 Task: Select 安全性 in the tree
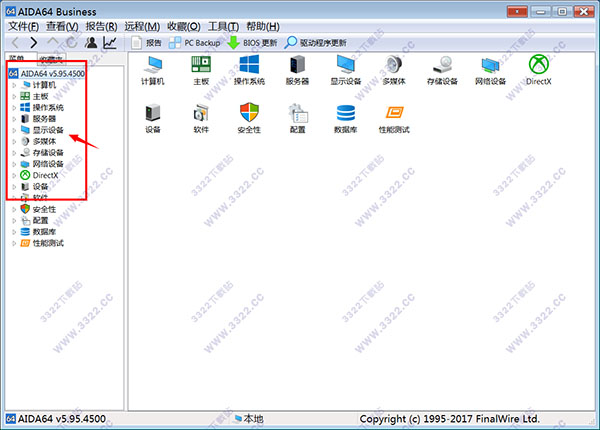pos(44,209)
